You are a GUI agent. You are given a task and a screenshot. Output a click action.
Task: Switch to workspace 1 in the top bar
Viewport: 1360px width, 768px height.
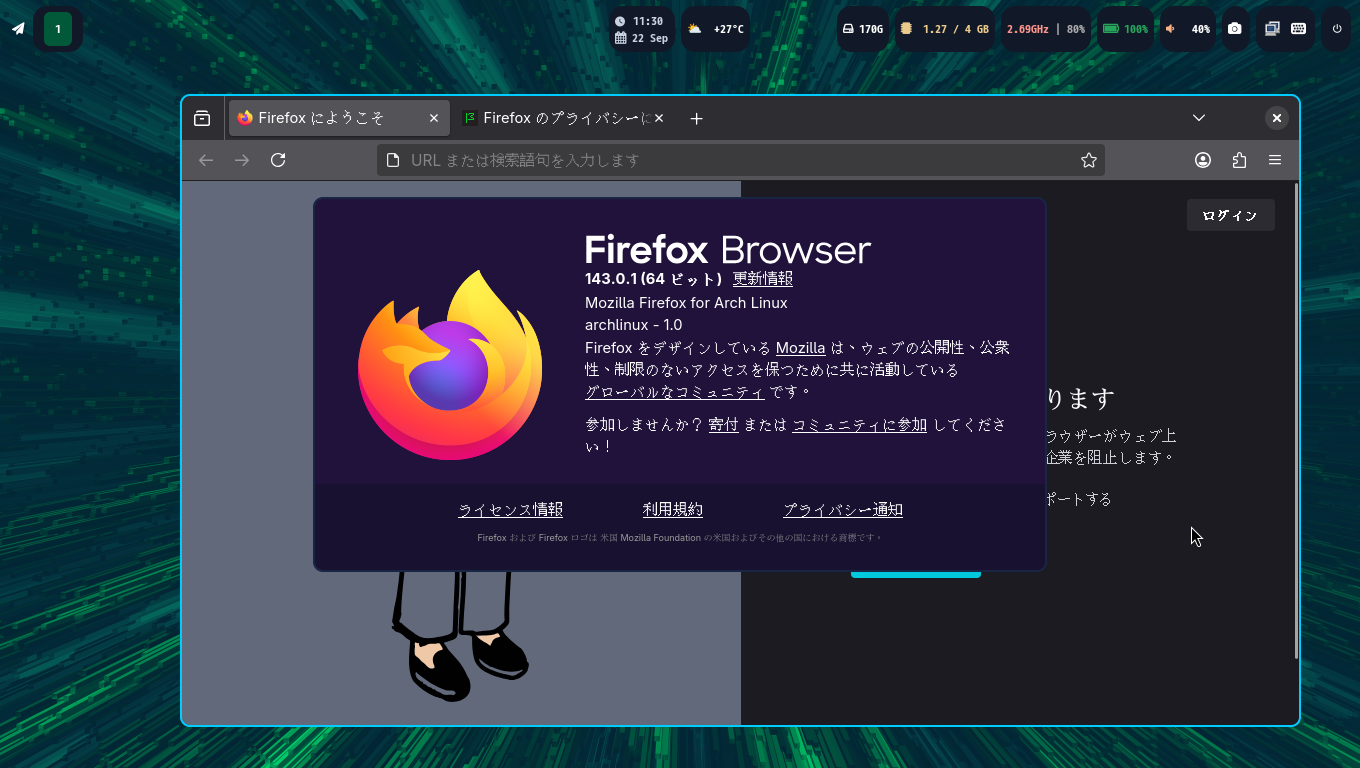pyautogui.click(x=58, y=29)
